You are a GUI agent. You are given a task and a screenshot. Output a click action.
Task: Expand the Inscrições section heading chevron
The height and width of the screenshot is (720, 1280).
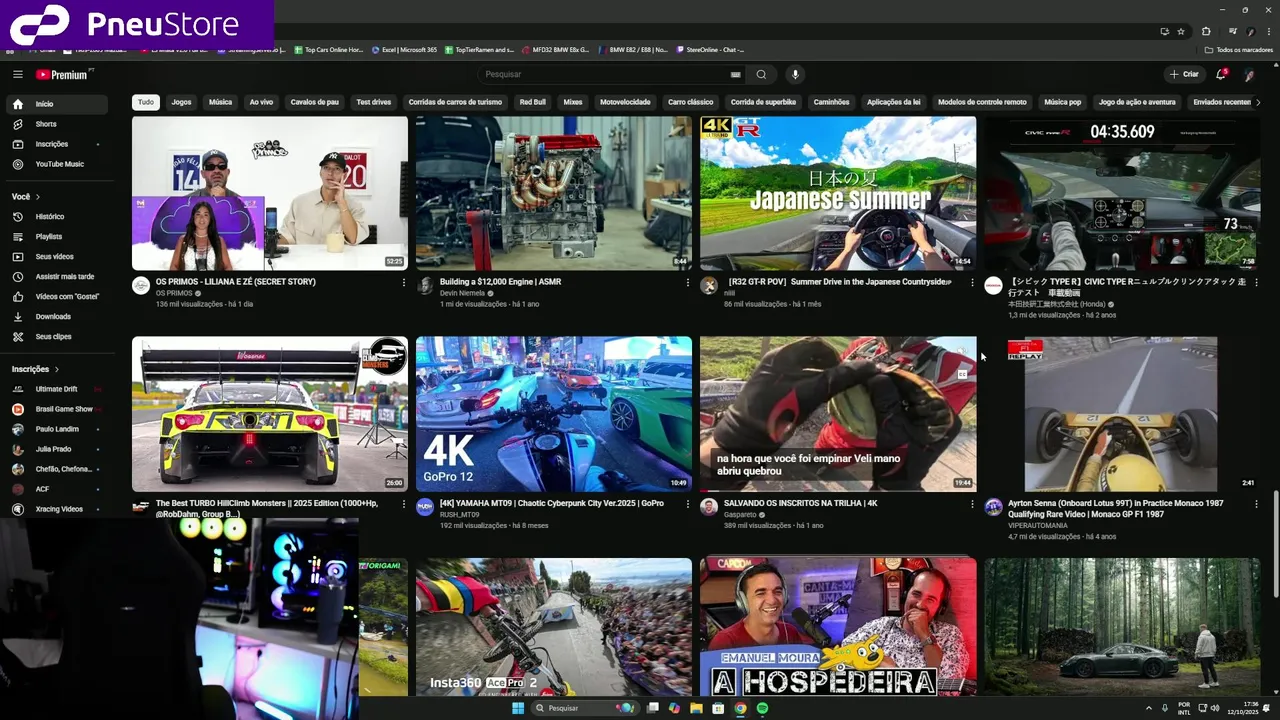(x=57, y=369)
